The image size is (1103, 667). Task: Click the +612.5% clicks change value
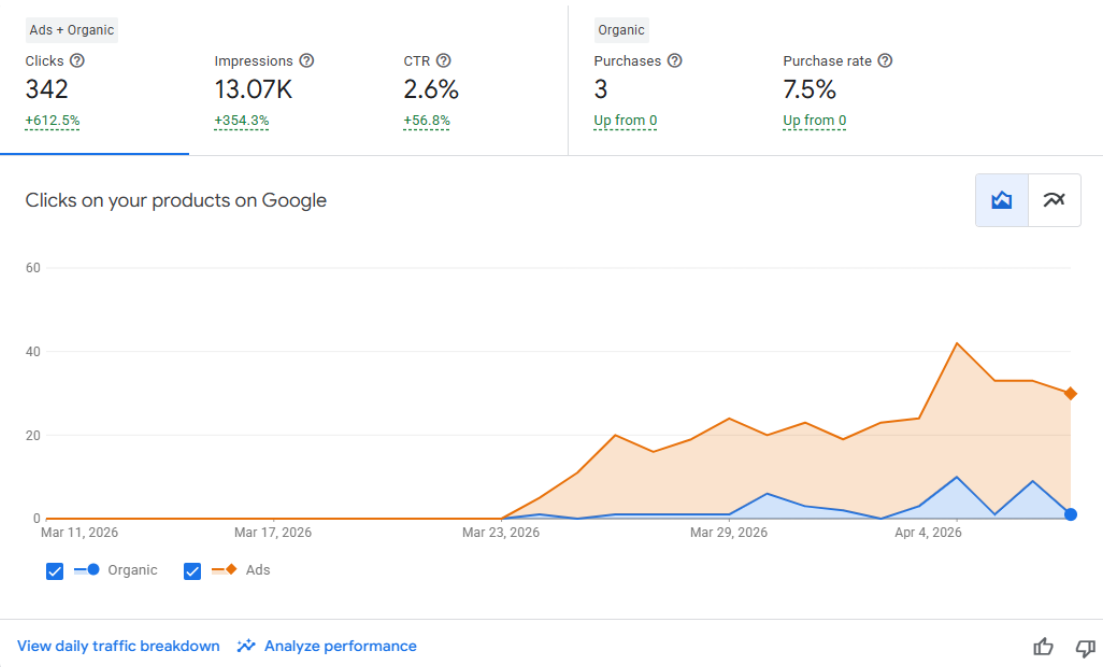[53, 120]
